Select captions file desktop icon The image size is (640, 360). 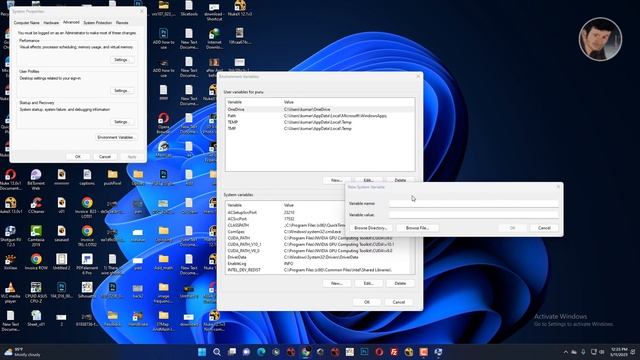point(87,178)
